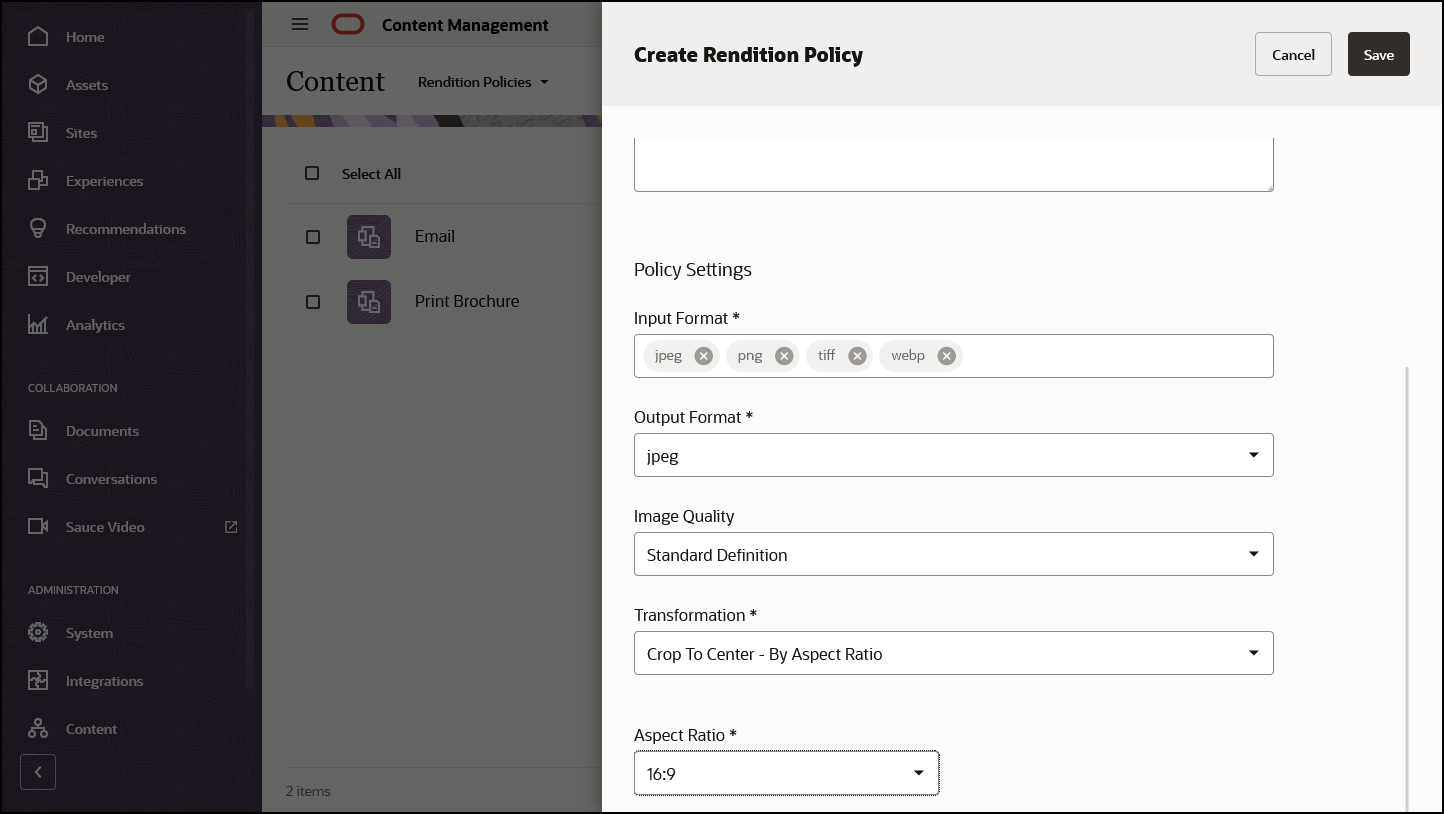Click the Email rendition policy icon
This screenshot has height=814, width=1444.
(x=369, y=237)
